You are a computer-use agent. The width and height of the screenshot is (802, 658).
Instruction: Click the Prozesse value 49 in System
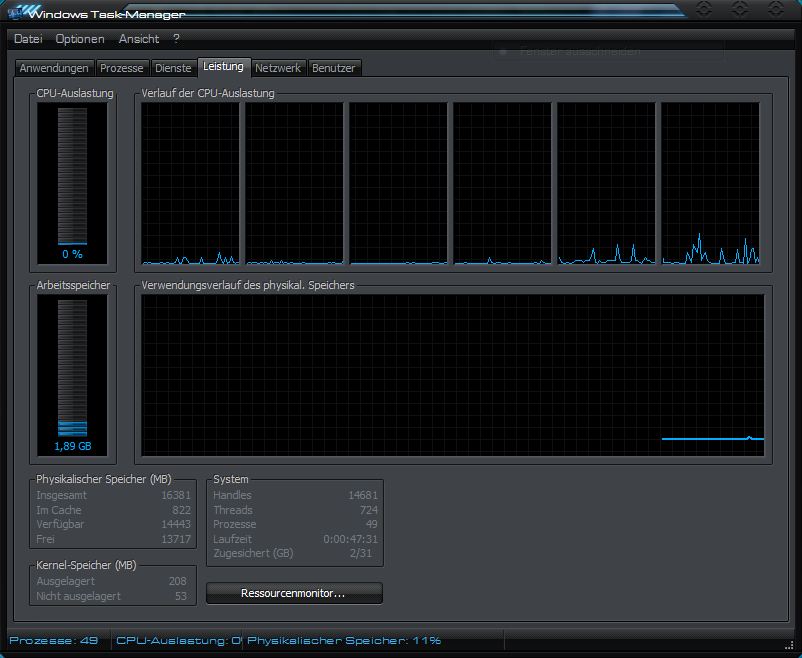click(372, 524)
